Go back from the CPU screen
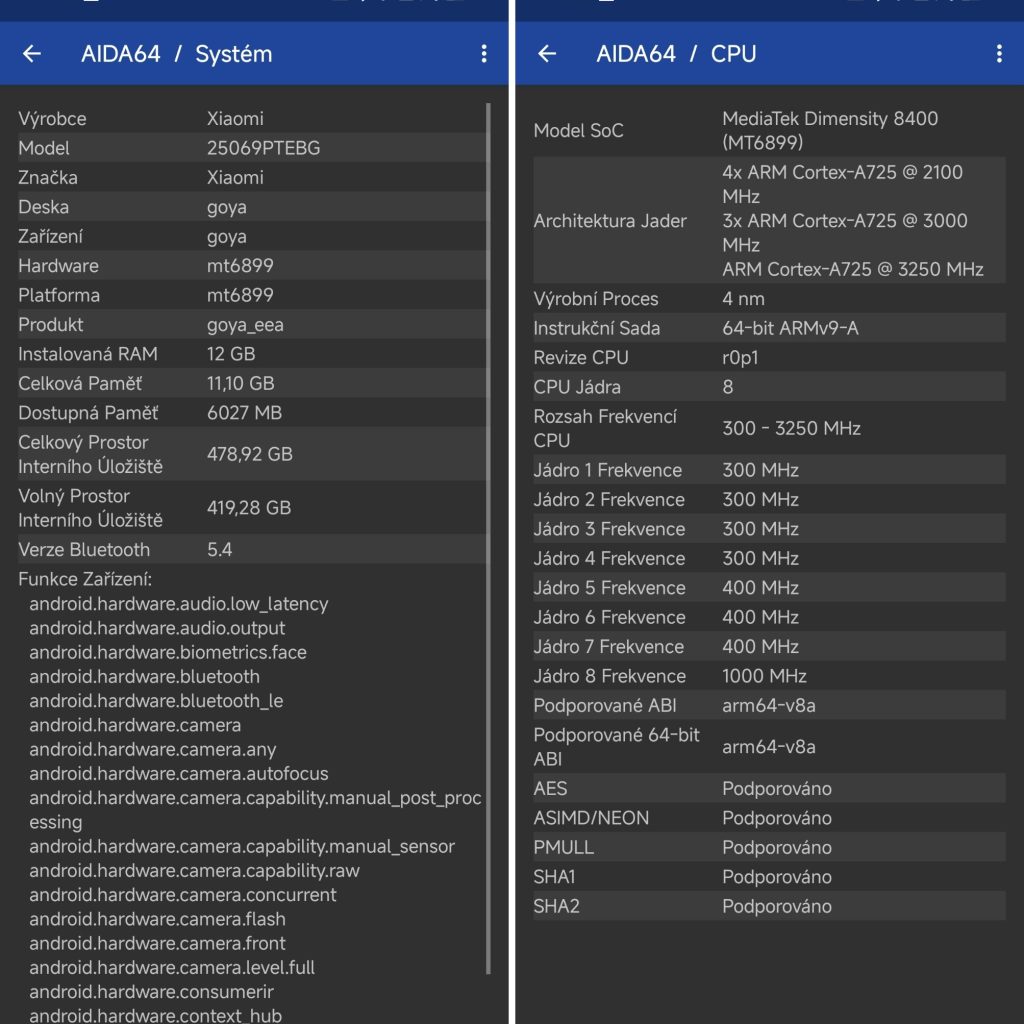This screenshot has width=1024, height=1024. tap(547, 54)
